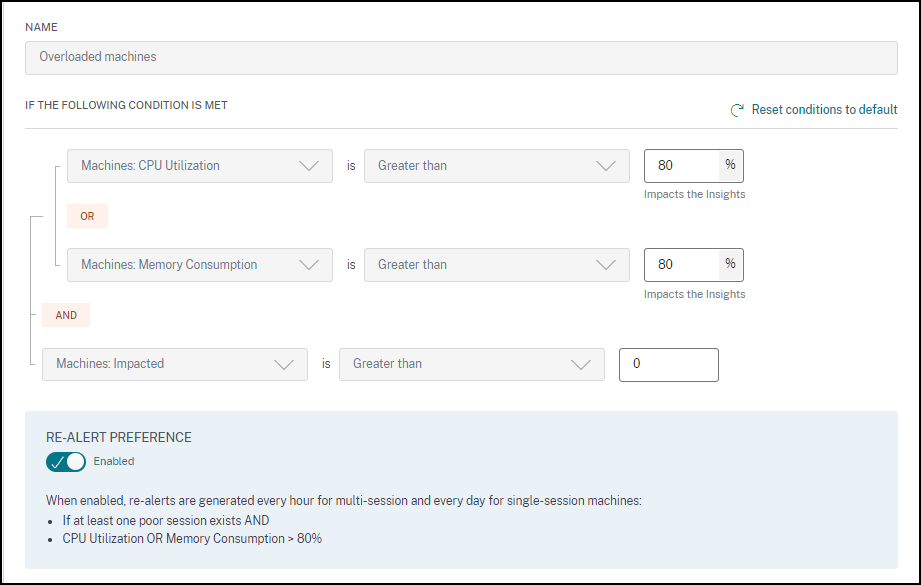The width and height of the screenshot is (921, 585).
Task: Click the Enabled label beside the toggle
Action: tap(114, 462)
